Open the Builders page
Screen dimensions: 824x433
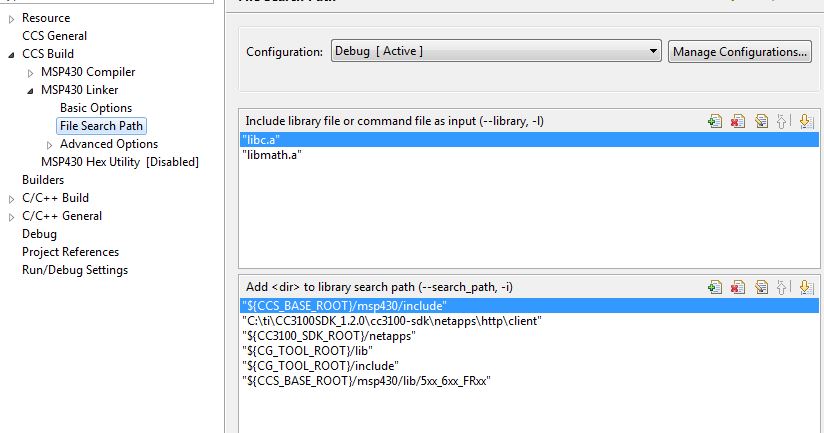click(x=43, y=180)
